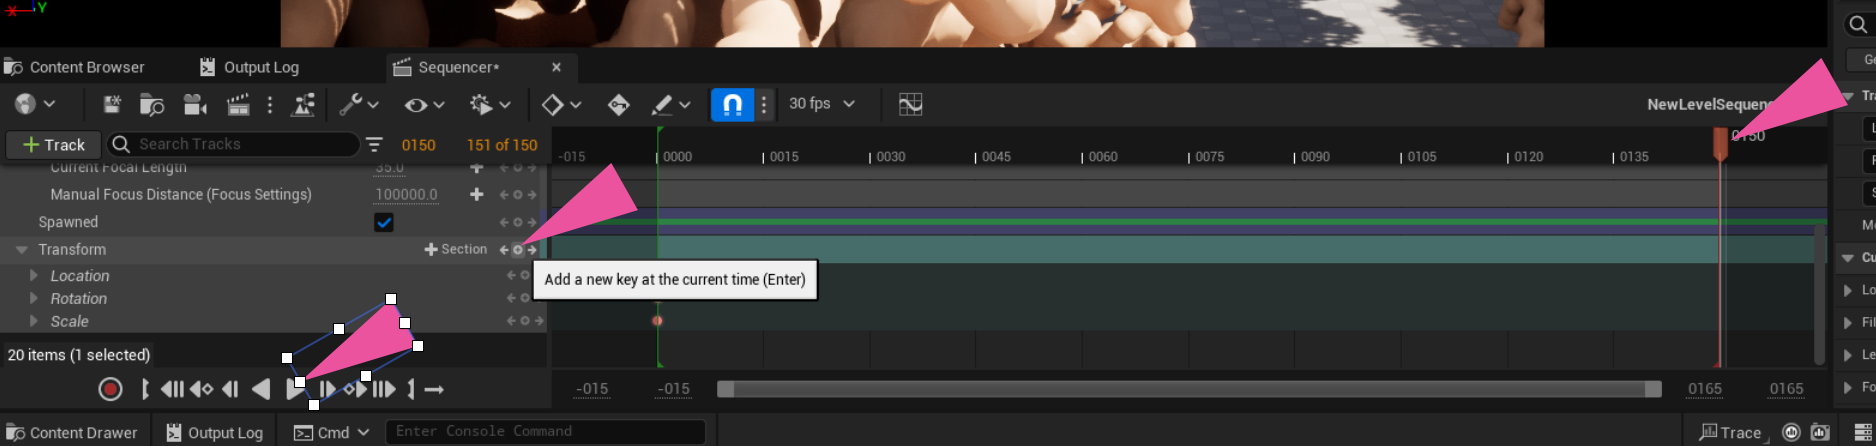1876x446 pixels.
Task: Click the Track add button
Action: pyautogui.click(x=54, y=145)
